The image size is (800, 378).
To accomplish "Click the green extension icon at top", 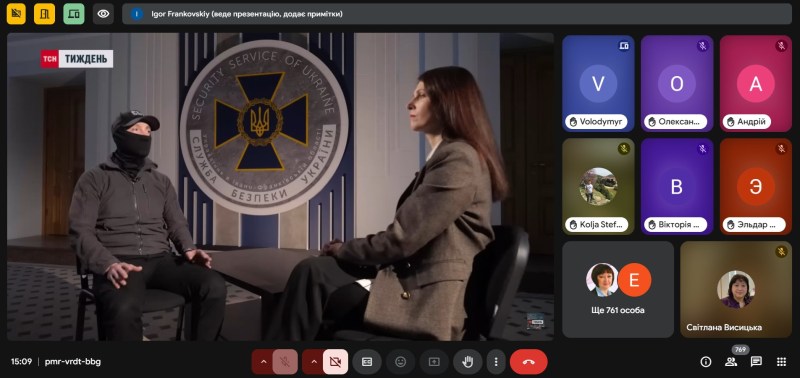I will pos(74,14).
